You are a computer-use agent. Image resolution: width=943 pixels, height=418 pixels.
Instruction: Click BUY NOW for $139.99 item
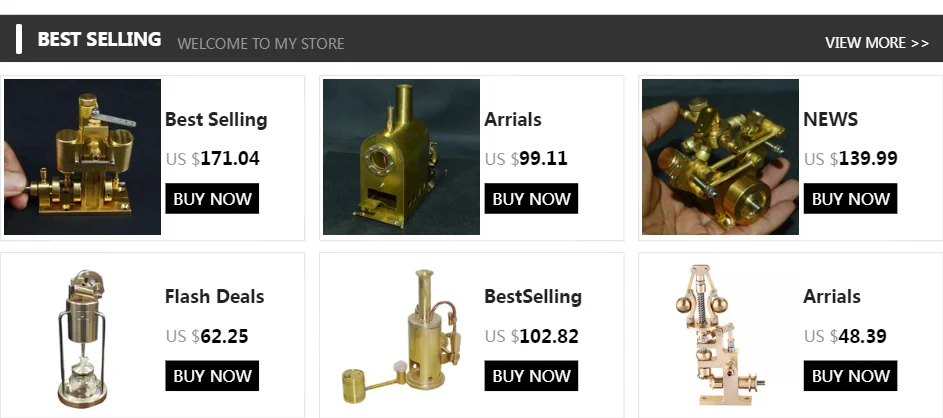click(x=850, y=198)
